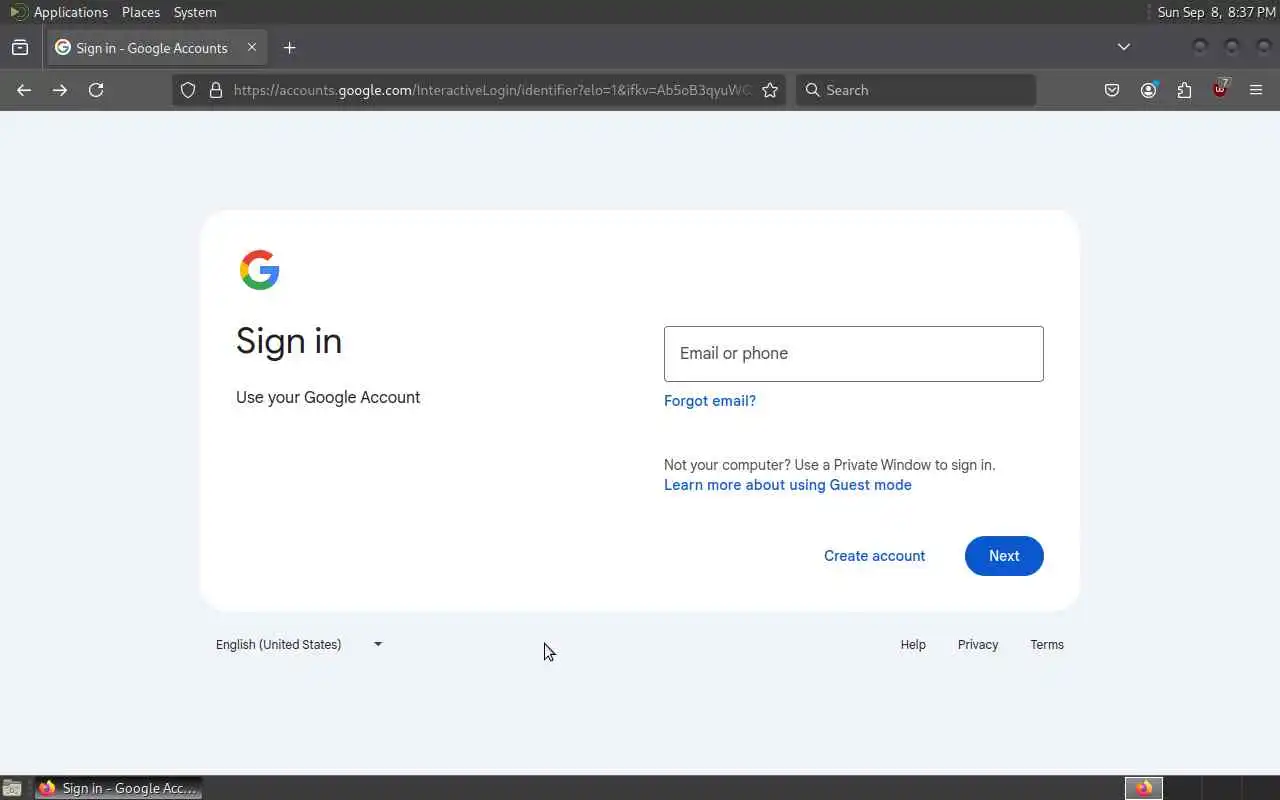Viewport: 1280px width, 800px height.
Task: Go back with the back arrow
Action: point(24,90)
